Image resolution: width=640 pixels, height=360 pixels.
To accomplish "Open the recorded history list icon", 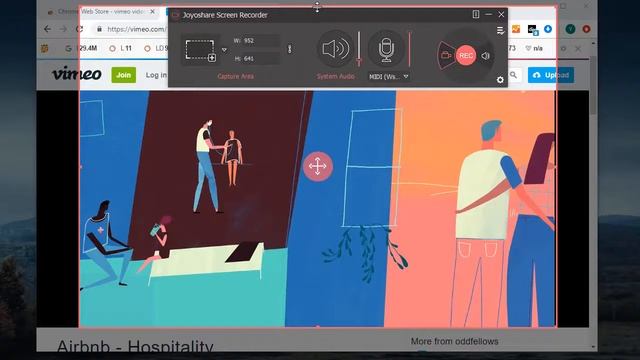I will tap(500, 31).
